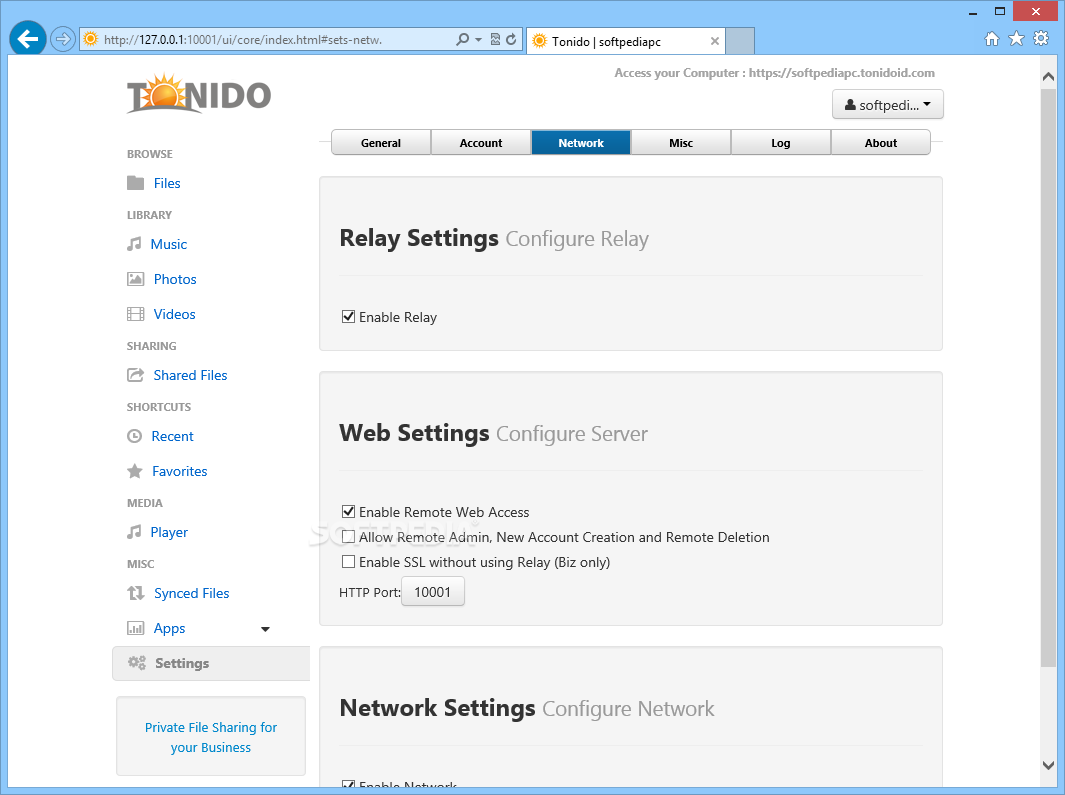The width and height of the screenshot is (1065, 795).
Task: Click the Apps chart icon
Action: point(135,628)
